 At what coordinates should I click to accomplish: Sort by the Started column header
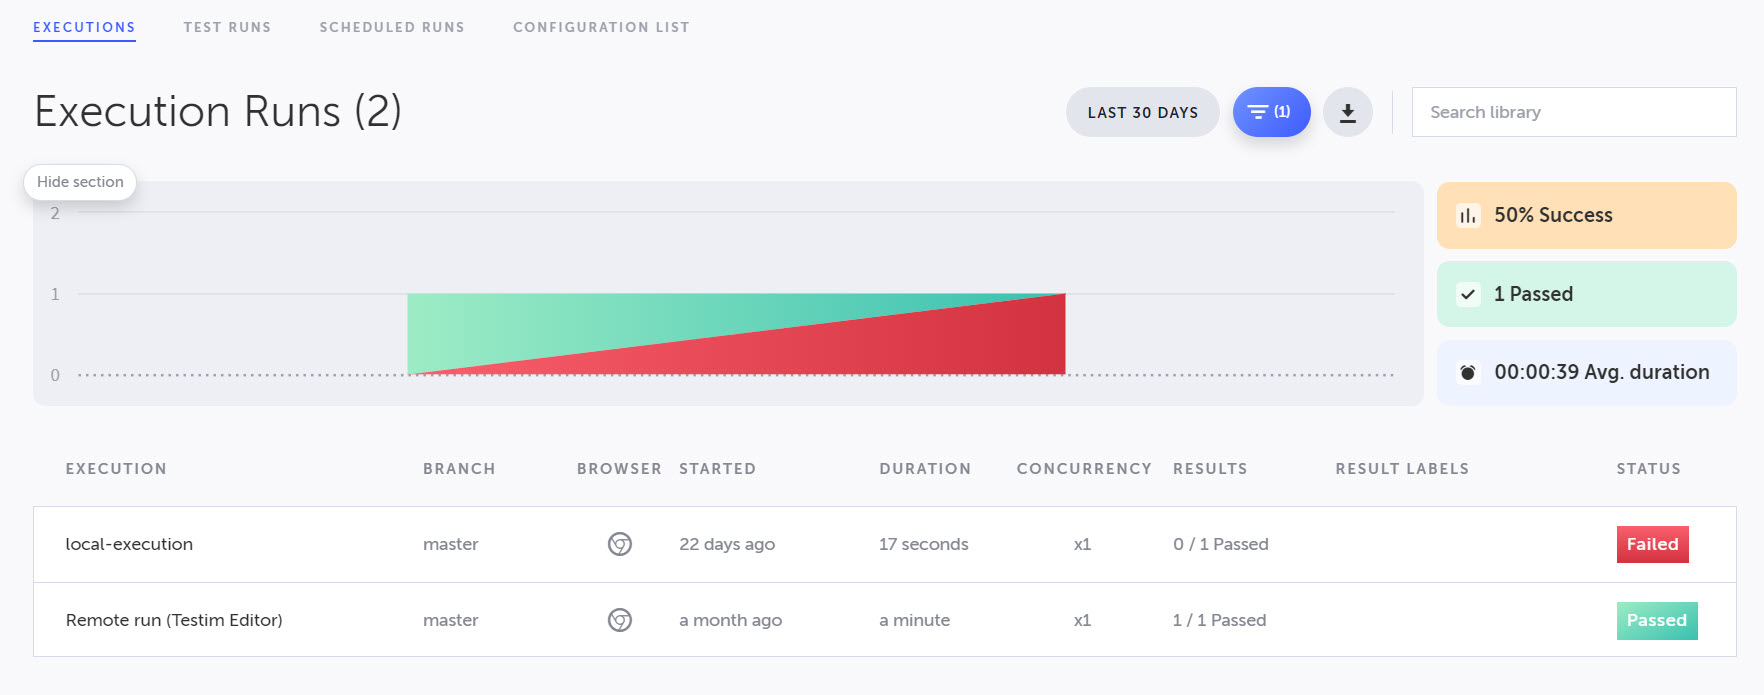click(x=717, y=469)
